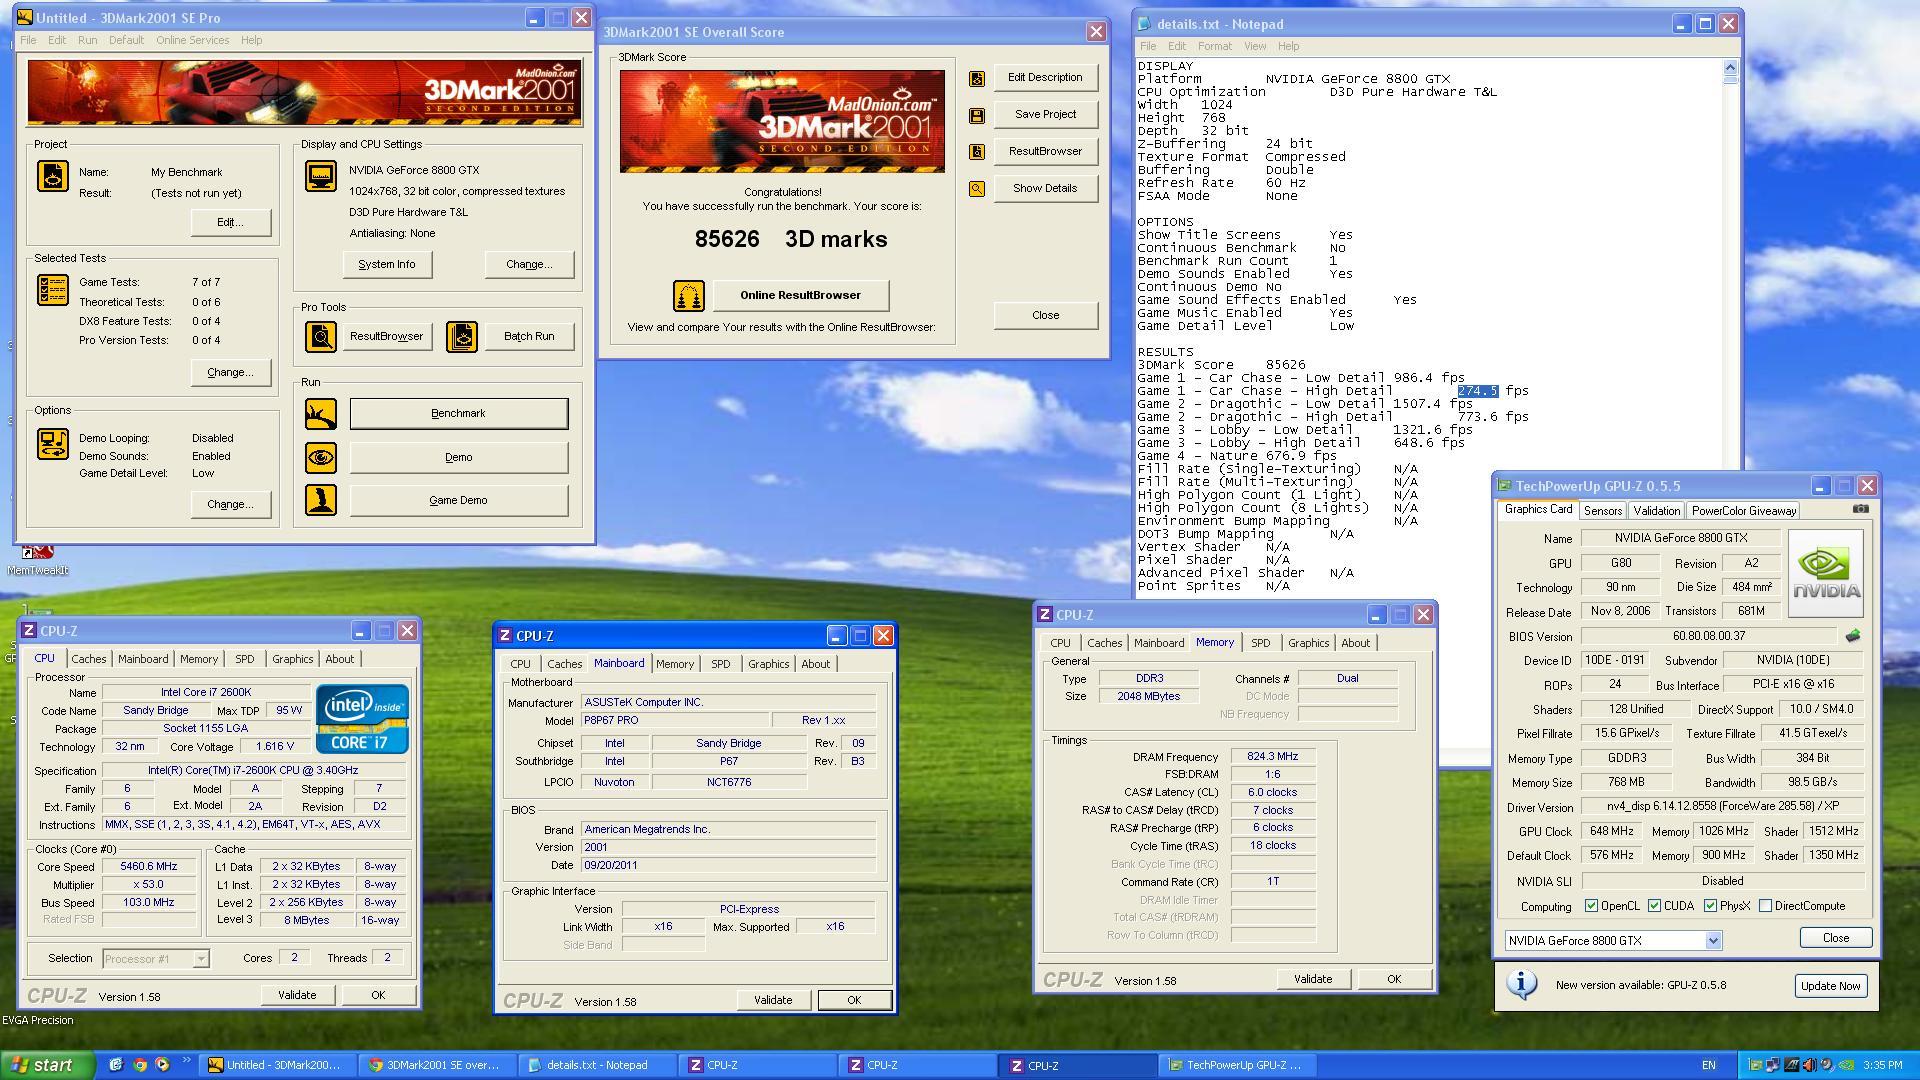Image resolution: width=1920 pixels, height=1080 pixels.
Task: Click the ResultBrowser magnifier icon in Pro Tools
Action: 321,337
